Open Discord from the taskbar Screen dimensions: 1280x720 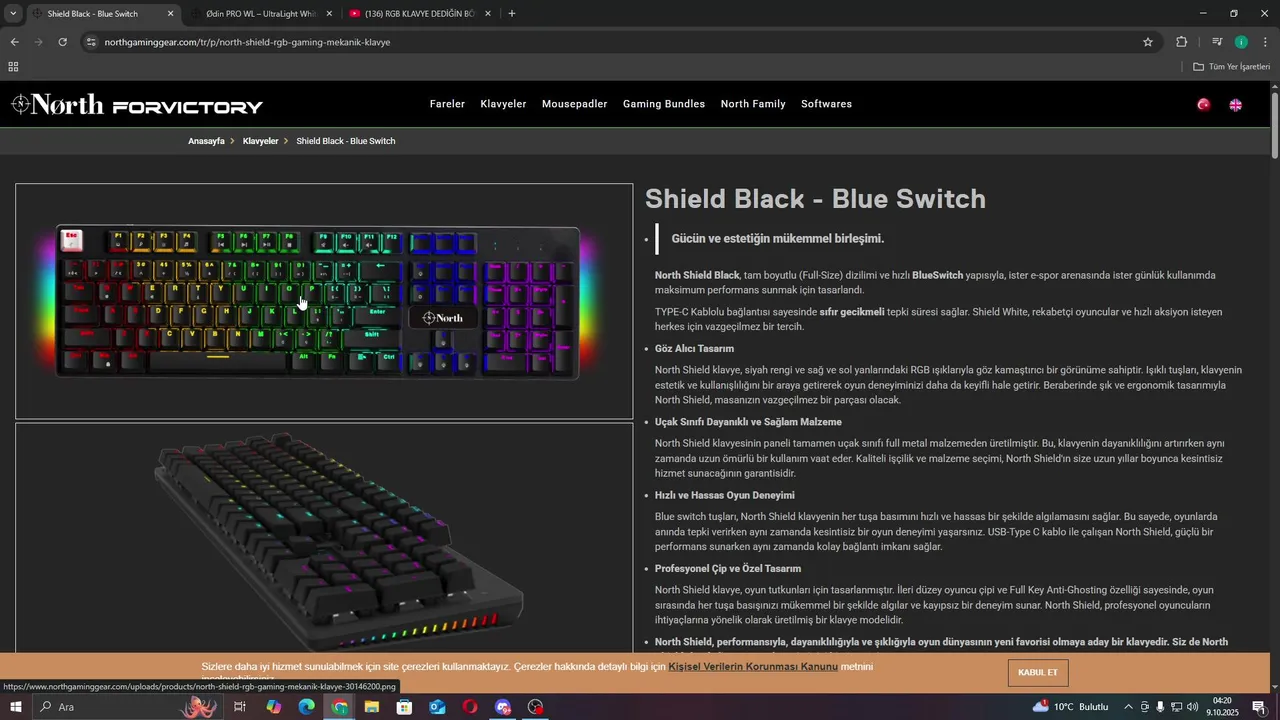[x=502, y=707]
